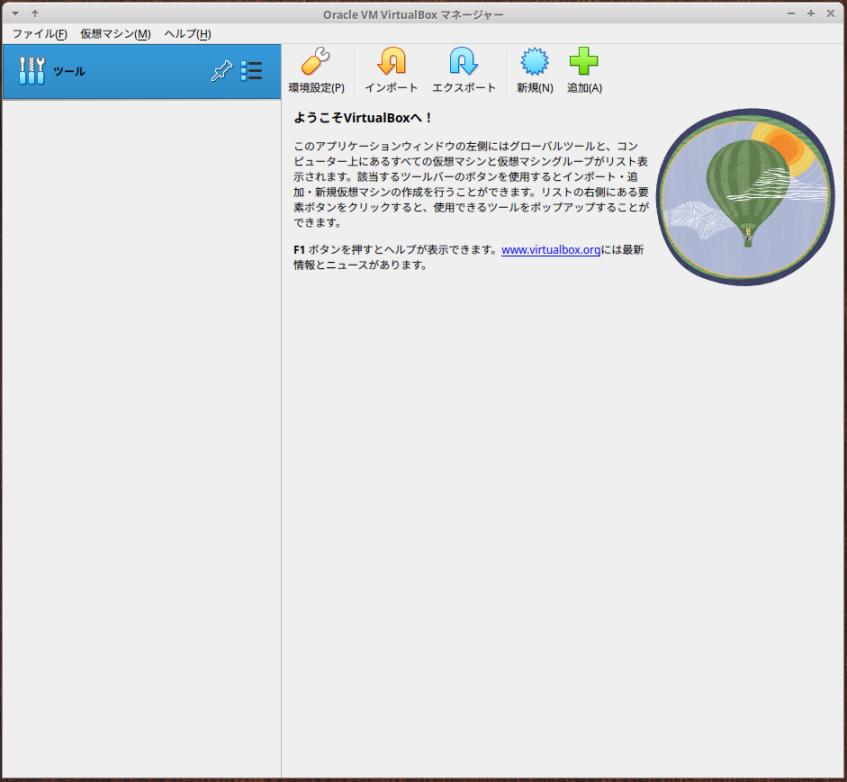The image size is (847, 782).
Task: Select the ツール item label
Action: pyautogui.click(x=69, y=71)
